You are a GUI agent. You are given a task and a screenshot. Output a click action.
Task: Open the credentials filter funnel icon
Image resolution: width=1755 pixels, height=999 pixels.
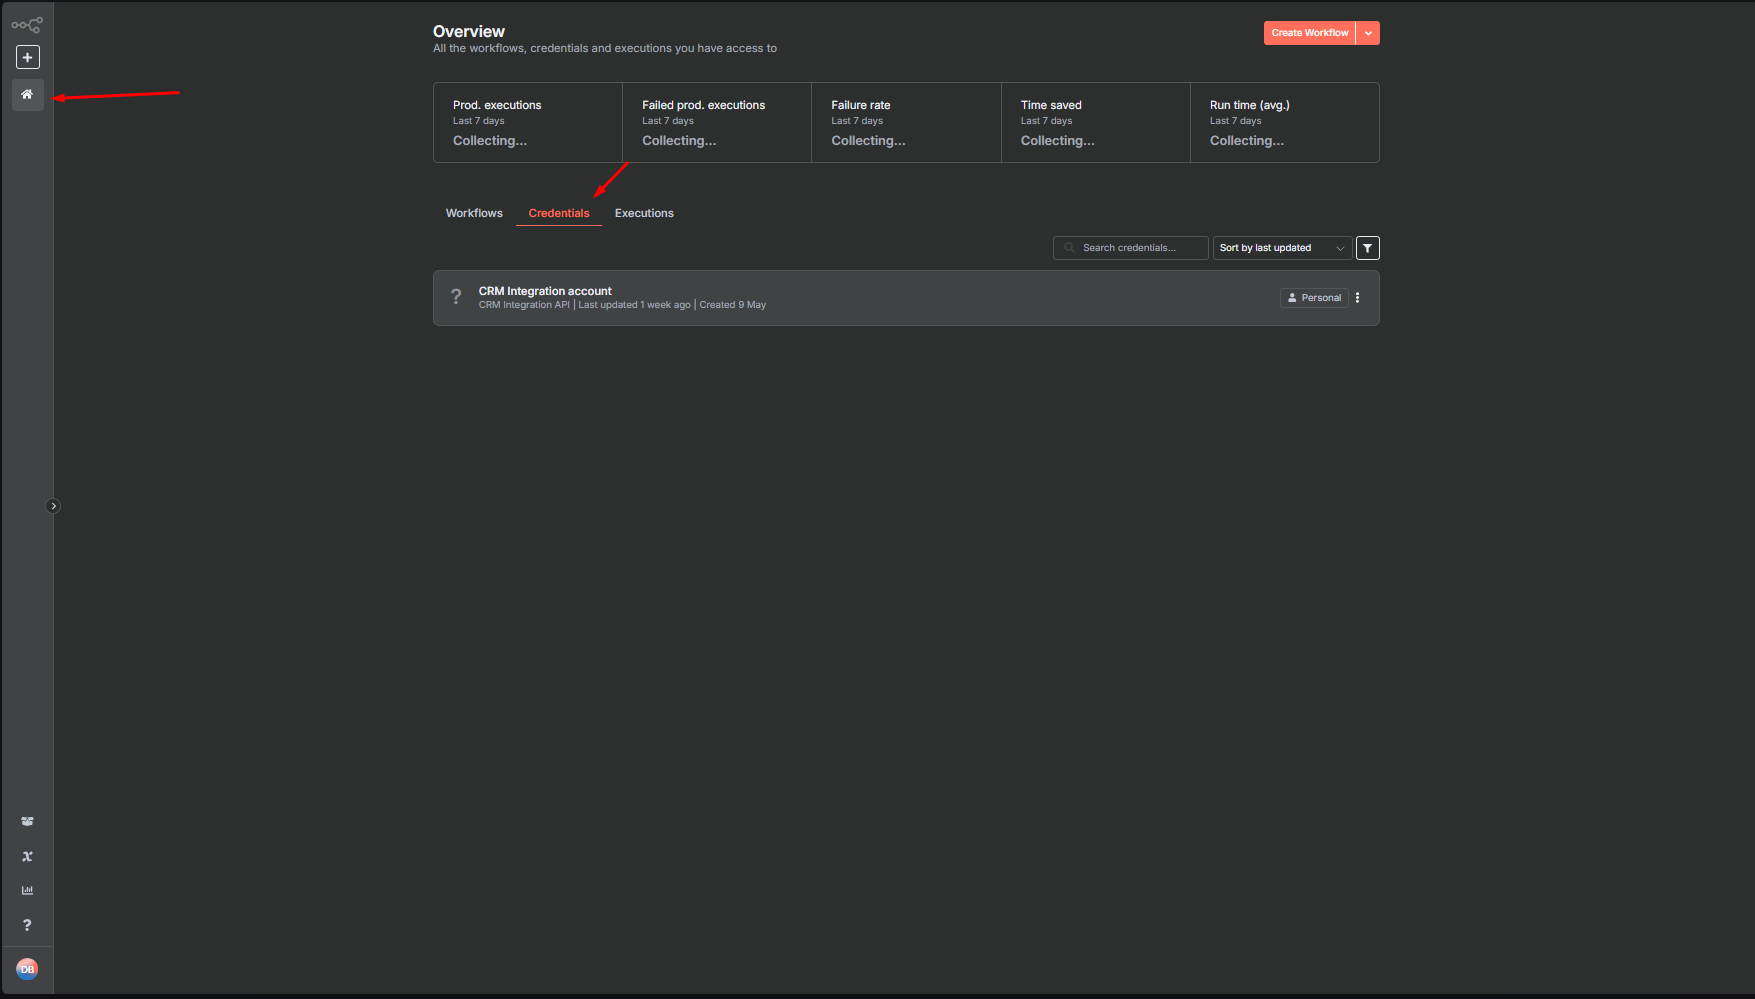1367,248
